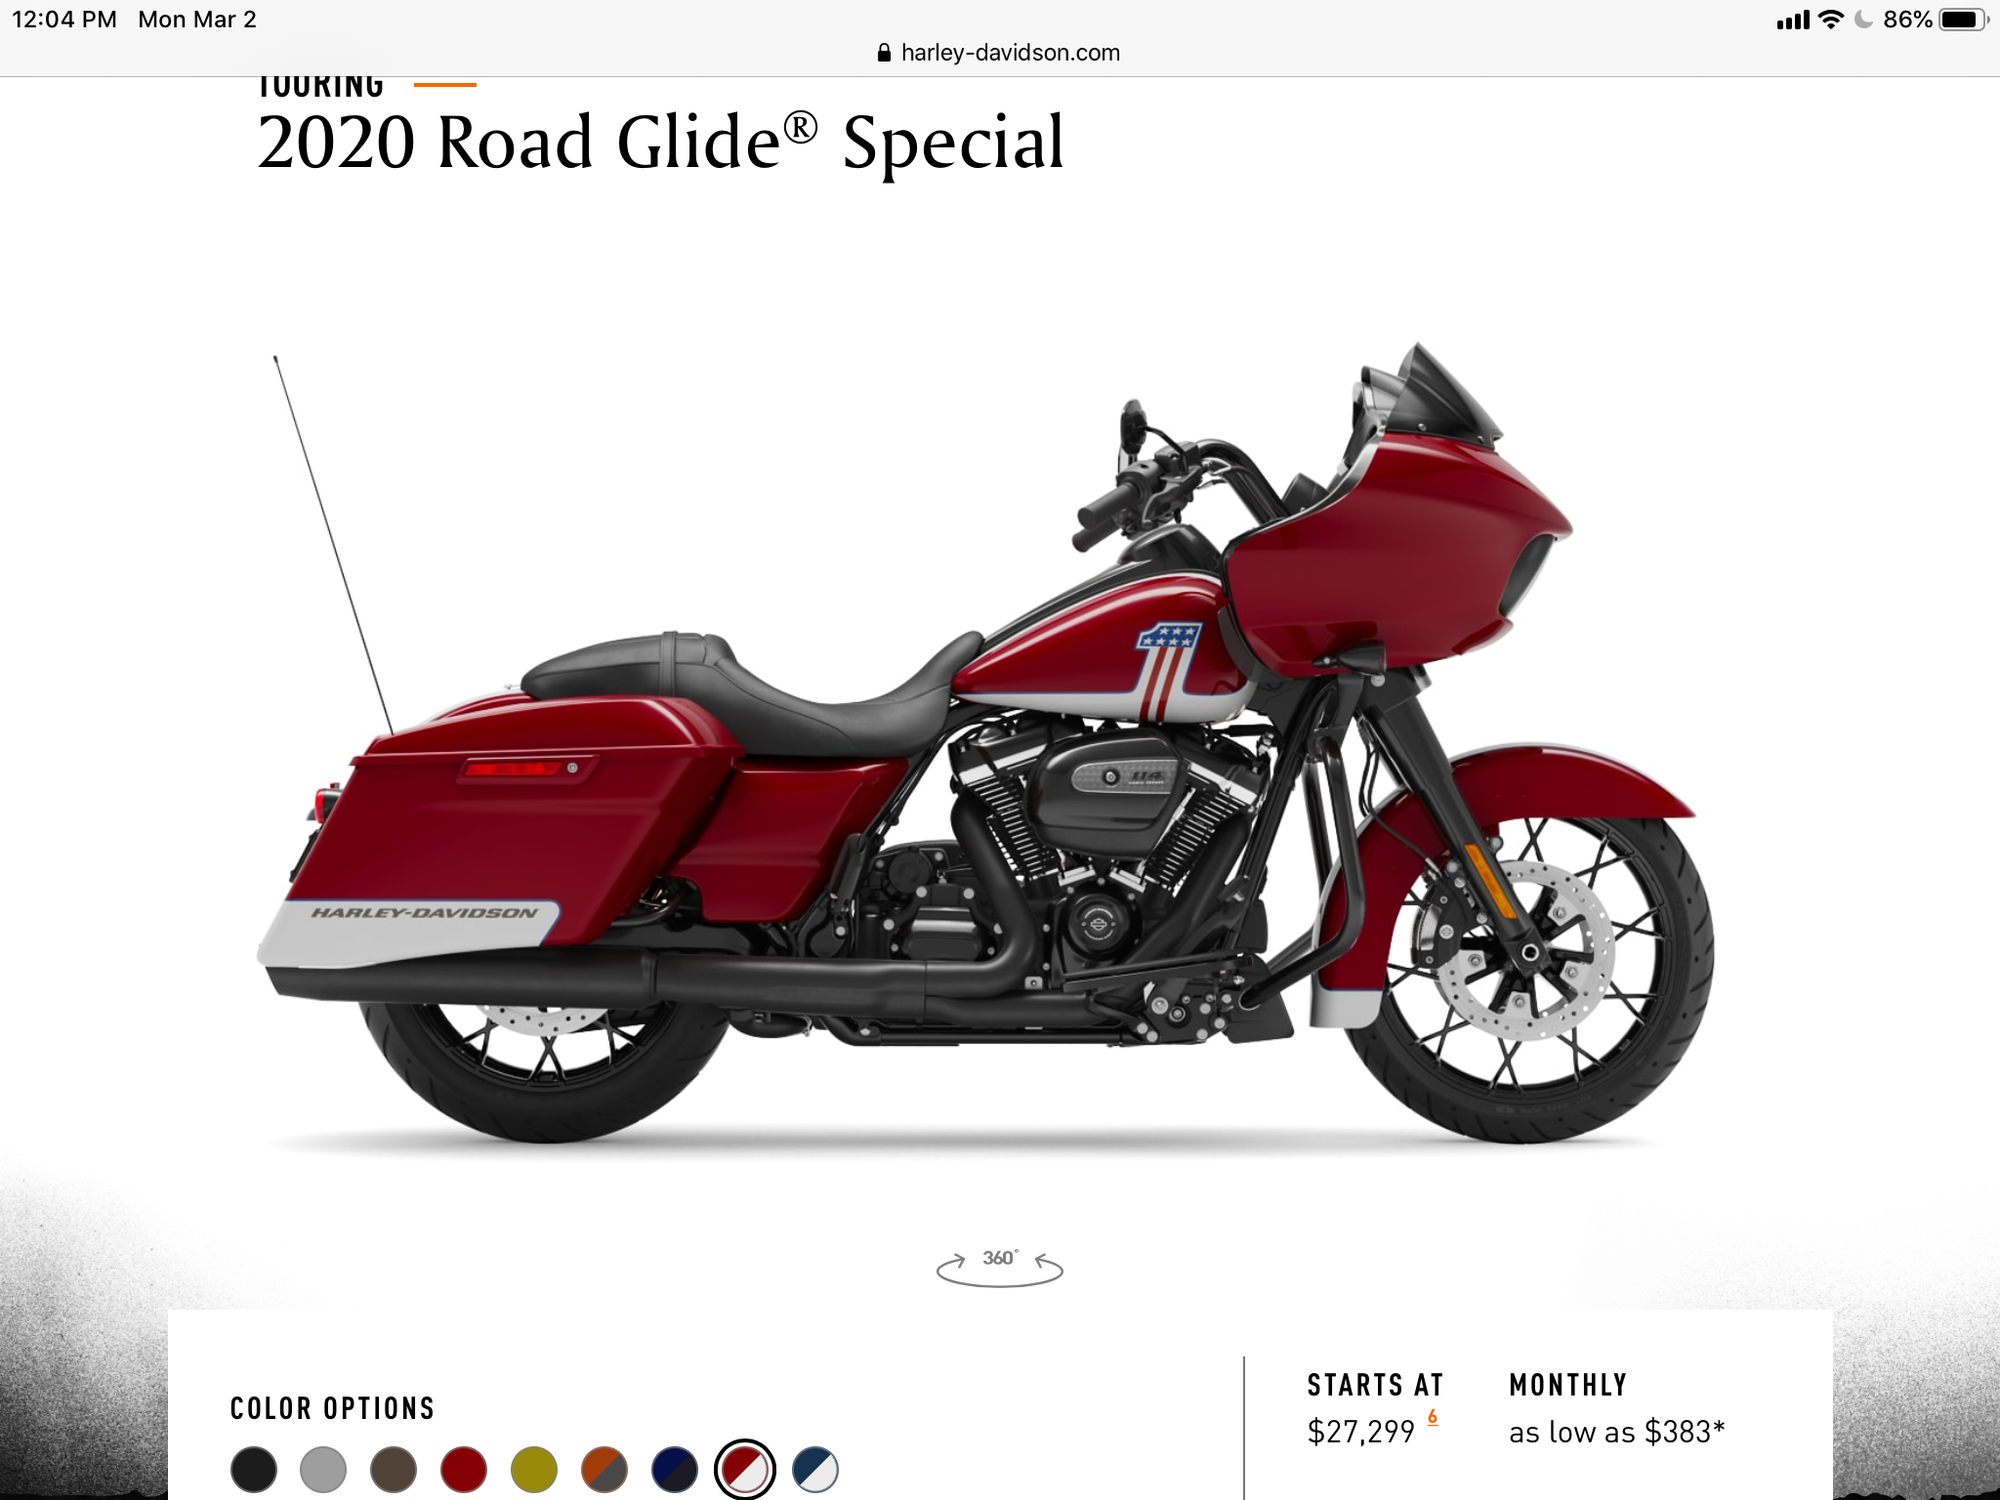Select the dark navy blue swatch
The width and height of the screenshot is (2000, 1500).
[674, 1470]
